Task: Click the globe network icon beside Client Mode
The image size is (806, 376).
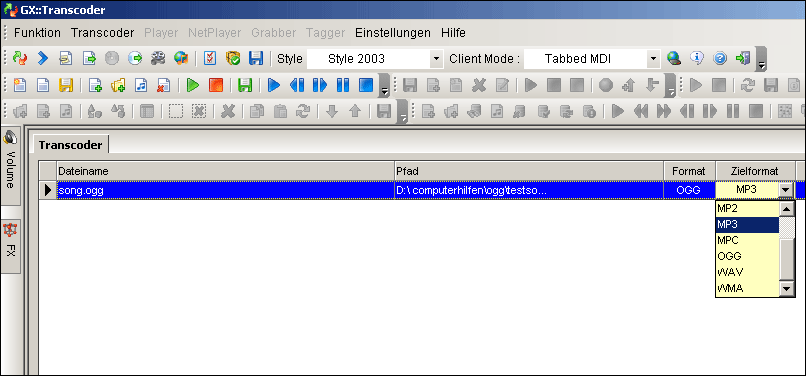Action: (674, 59)
